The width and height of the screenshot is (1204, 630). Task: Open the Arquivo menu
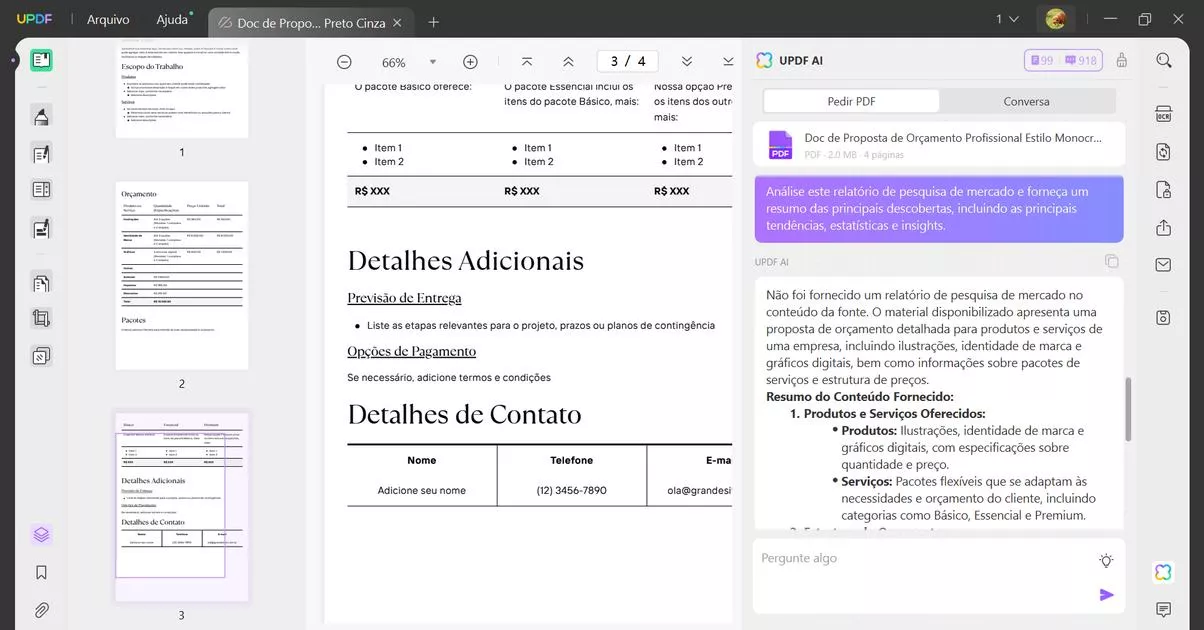point(107,19)
